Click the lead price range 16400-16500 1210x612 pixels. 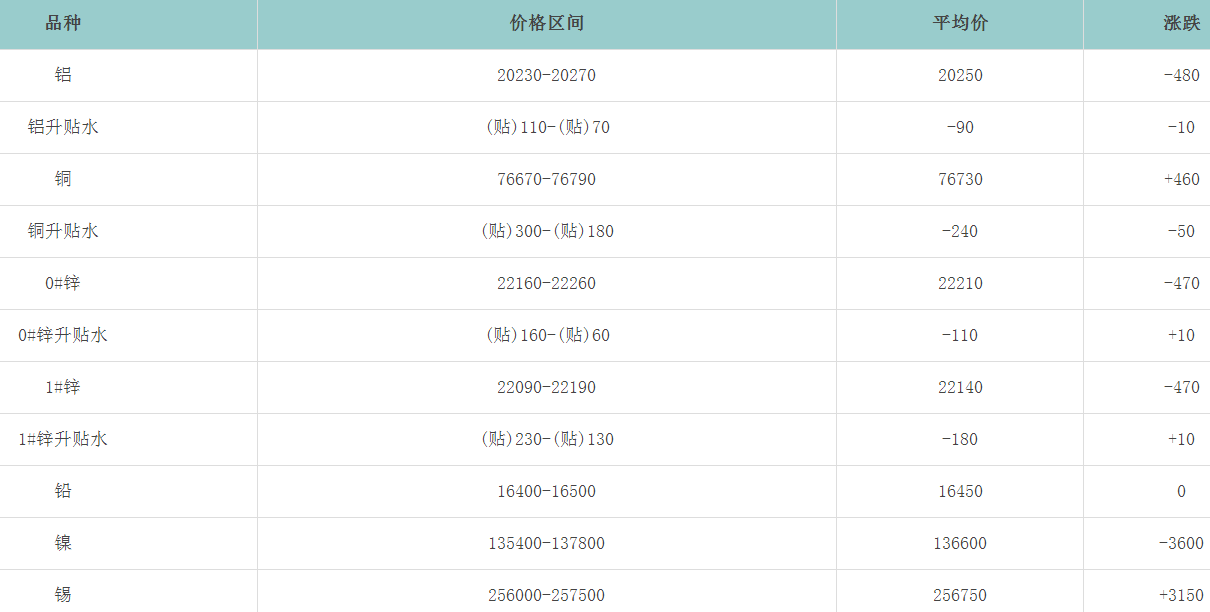(546, 491)
